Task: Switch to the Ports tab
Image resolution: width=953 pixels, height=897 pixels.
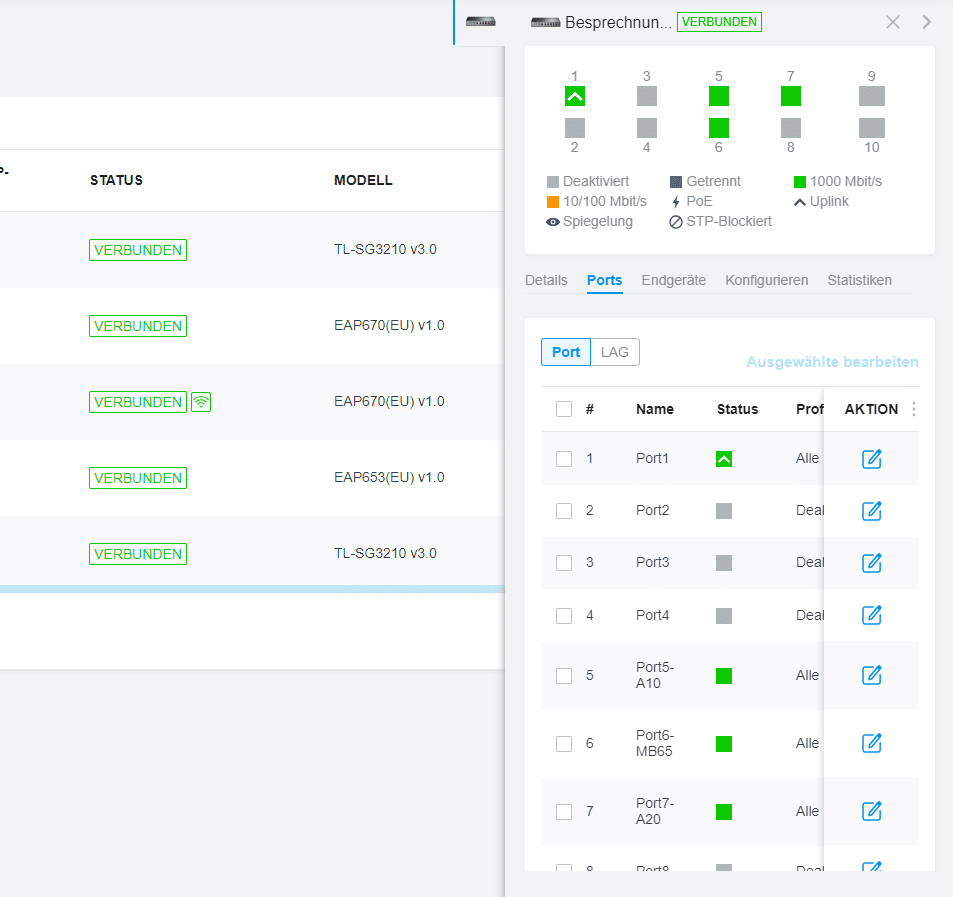Action: click(604, 280)
